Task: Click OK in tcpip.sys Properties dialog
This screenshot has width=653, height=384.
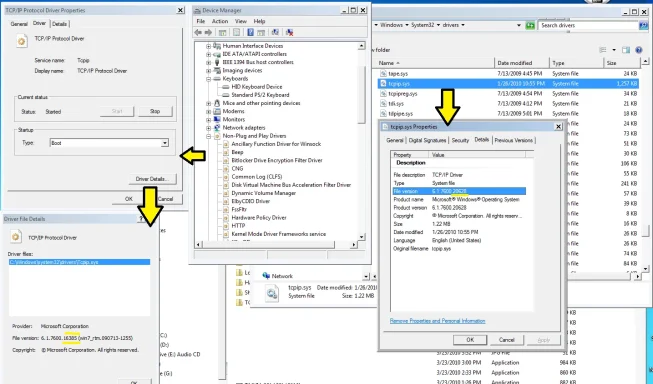Action: tap(470, 340)
